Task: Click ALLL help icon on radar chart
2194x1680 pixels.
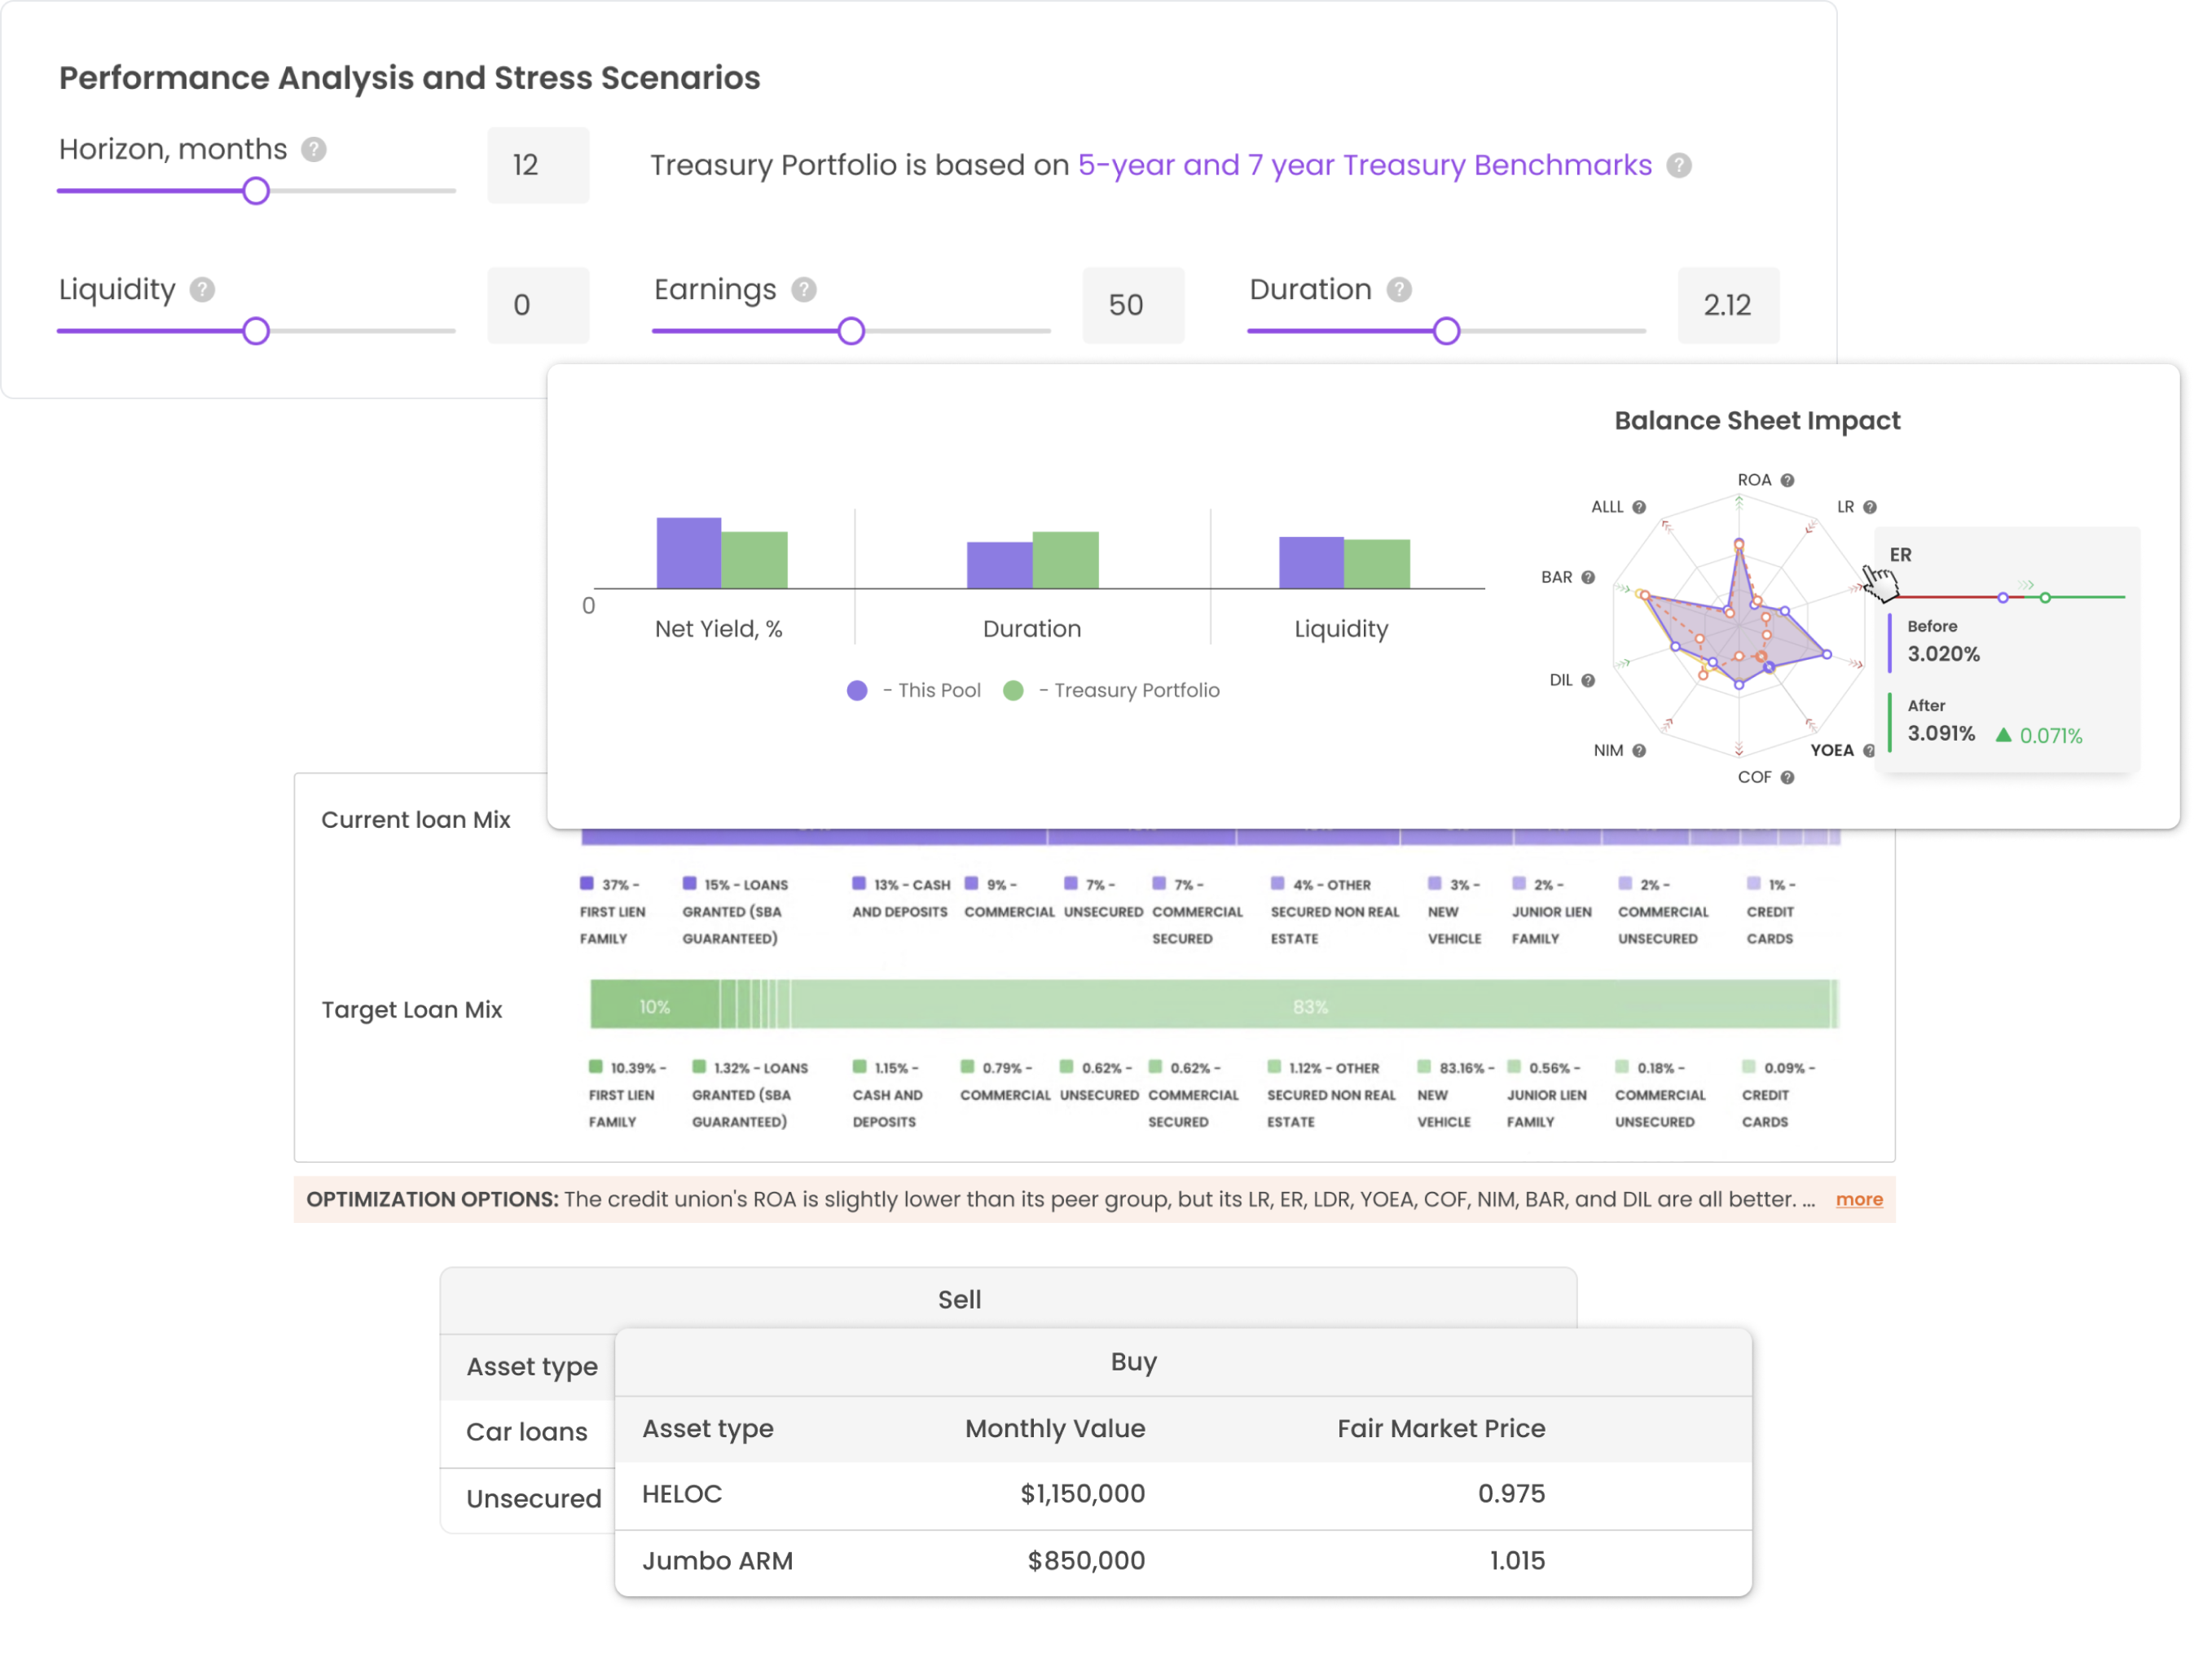Action: pyautogui.click(x=1639, y=507)
